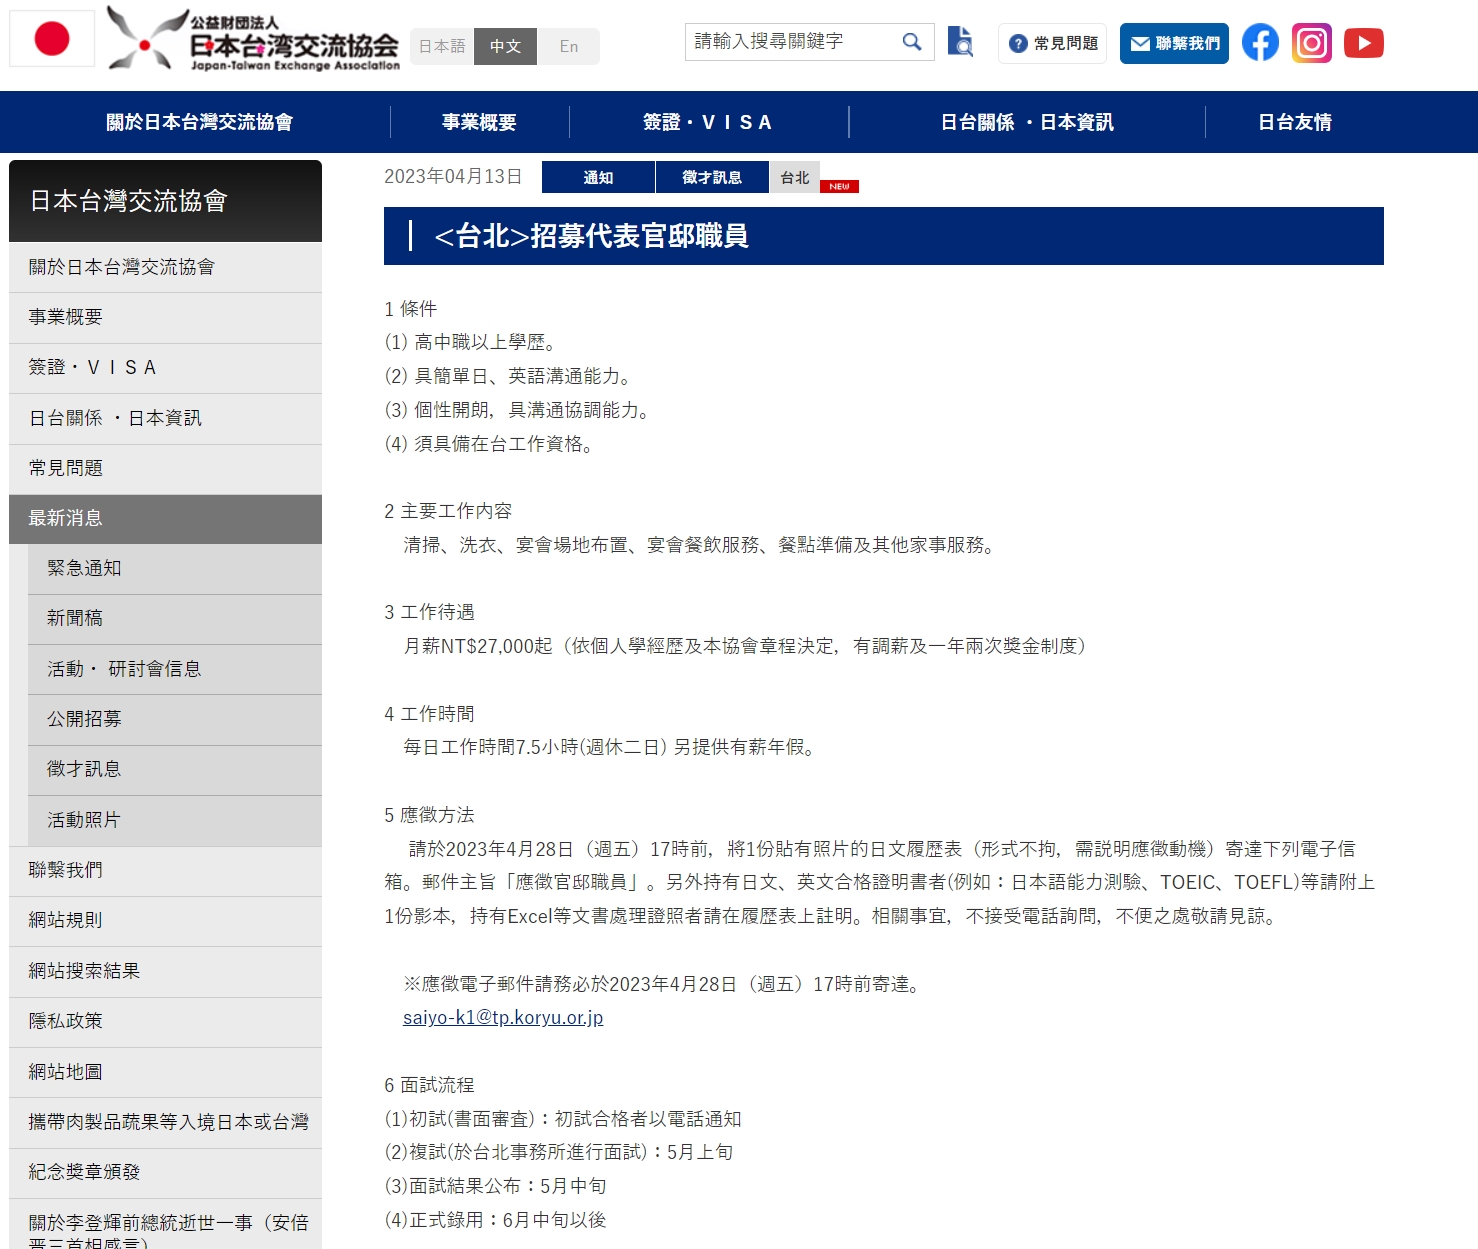Open 徵才訊息 sidebar sub-item
This screenshot has height=1249, width=1478.
(x=175, y=770)
